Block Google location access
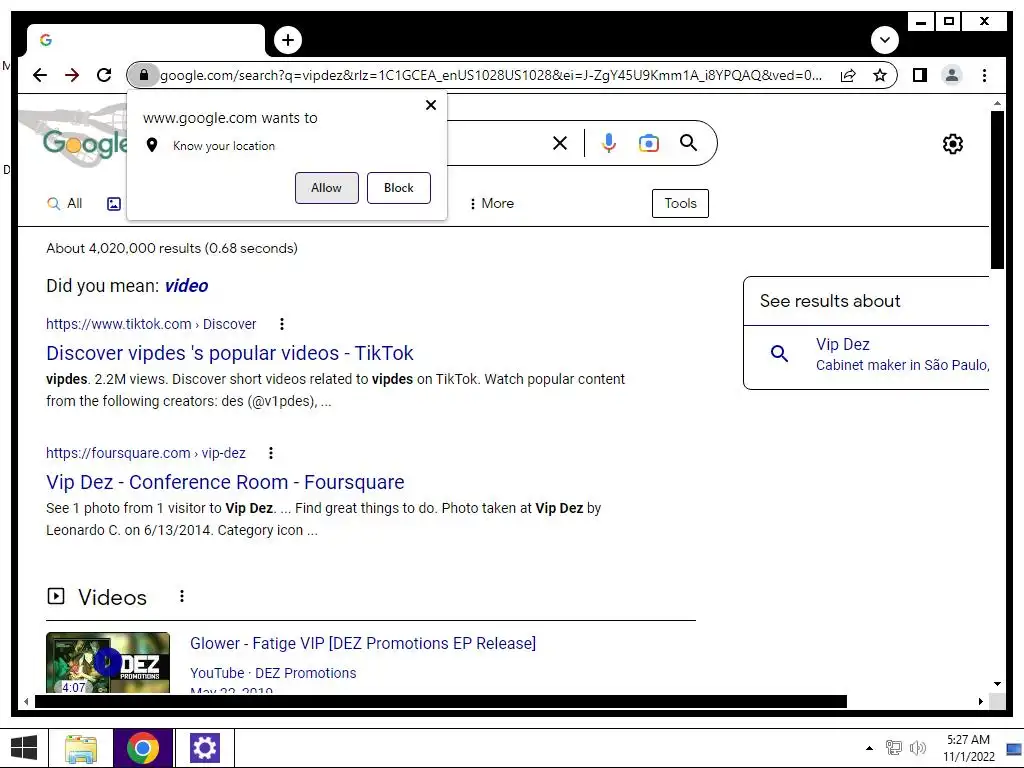The height and width of the screenshot is (768, 1024). pyautogui.click(x=398, y=188)
